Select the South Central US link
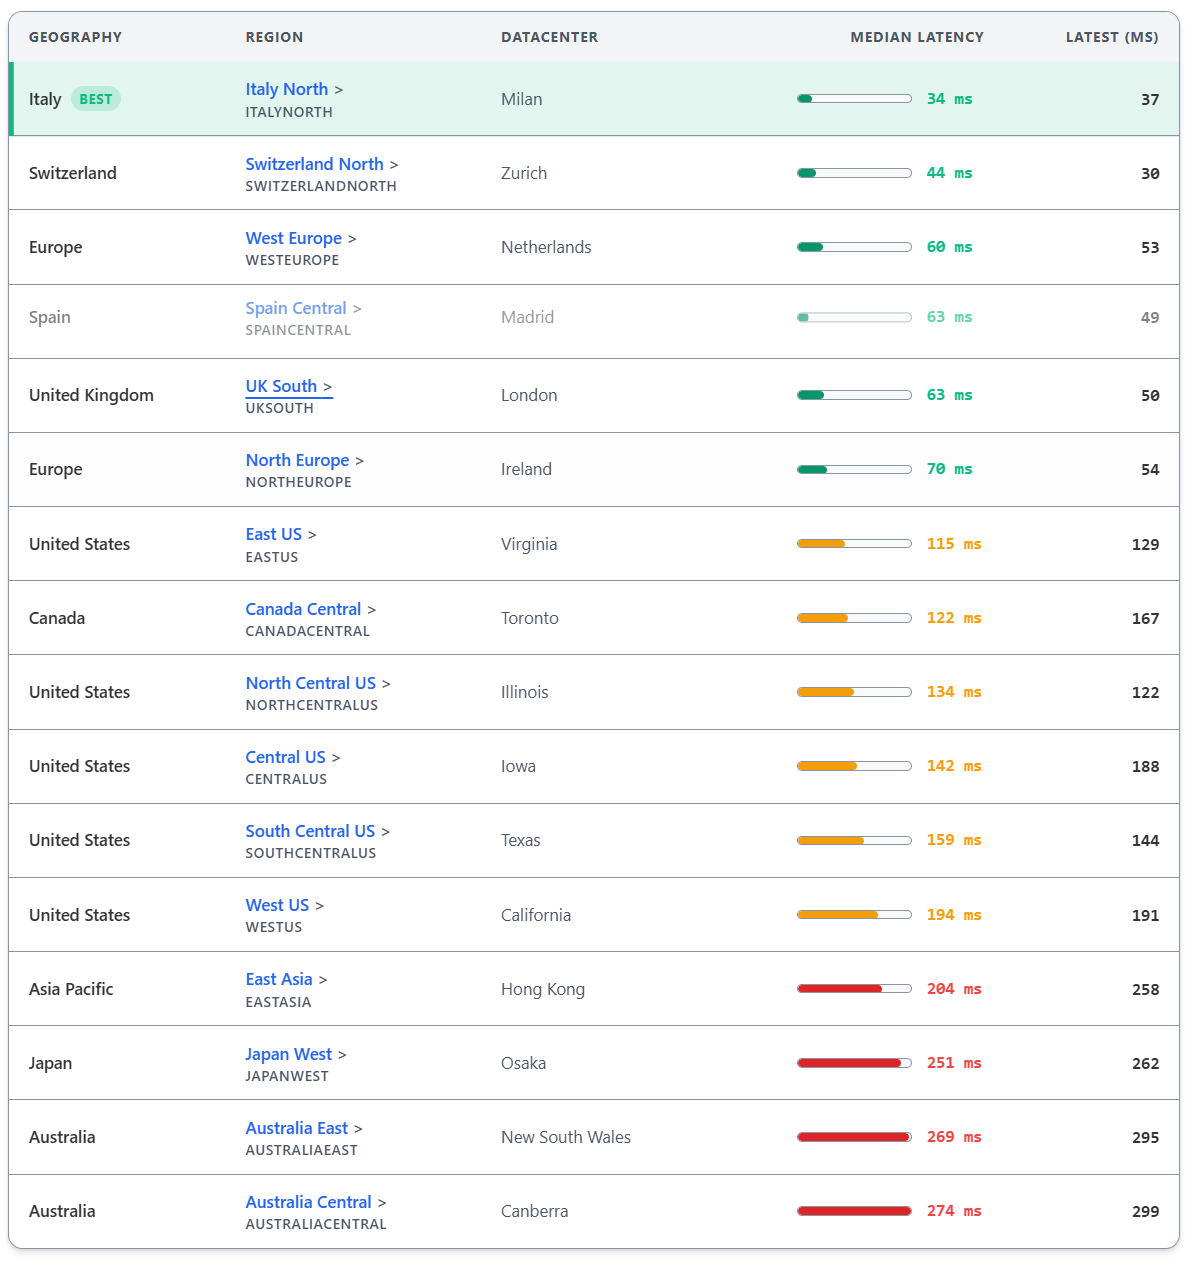The width and height of the screenshot is (1202, 1269). pos(310,831)
